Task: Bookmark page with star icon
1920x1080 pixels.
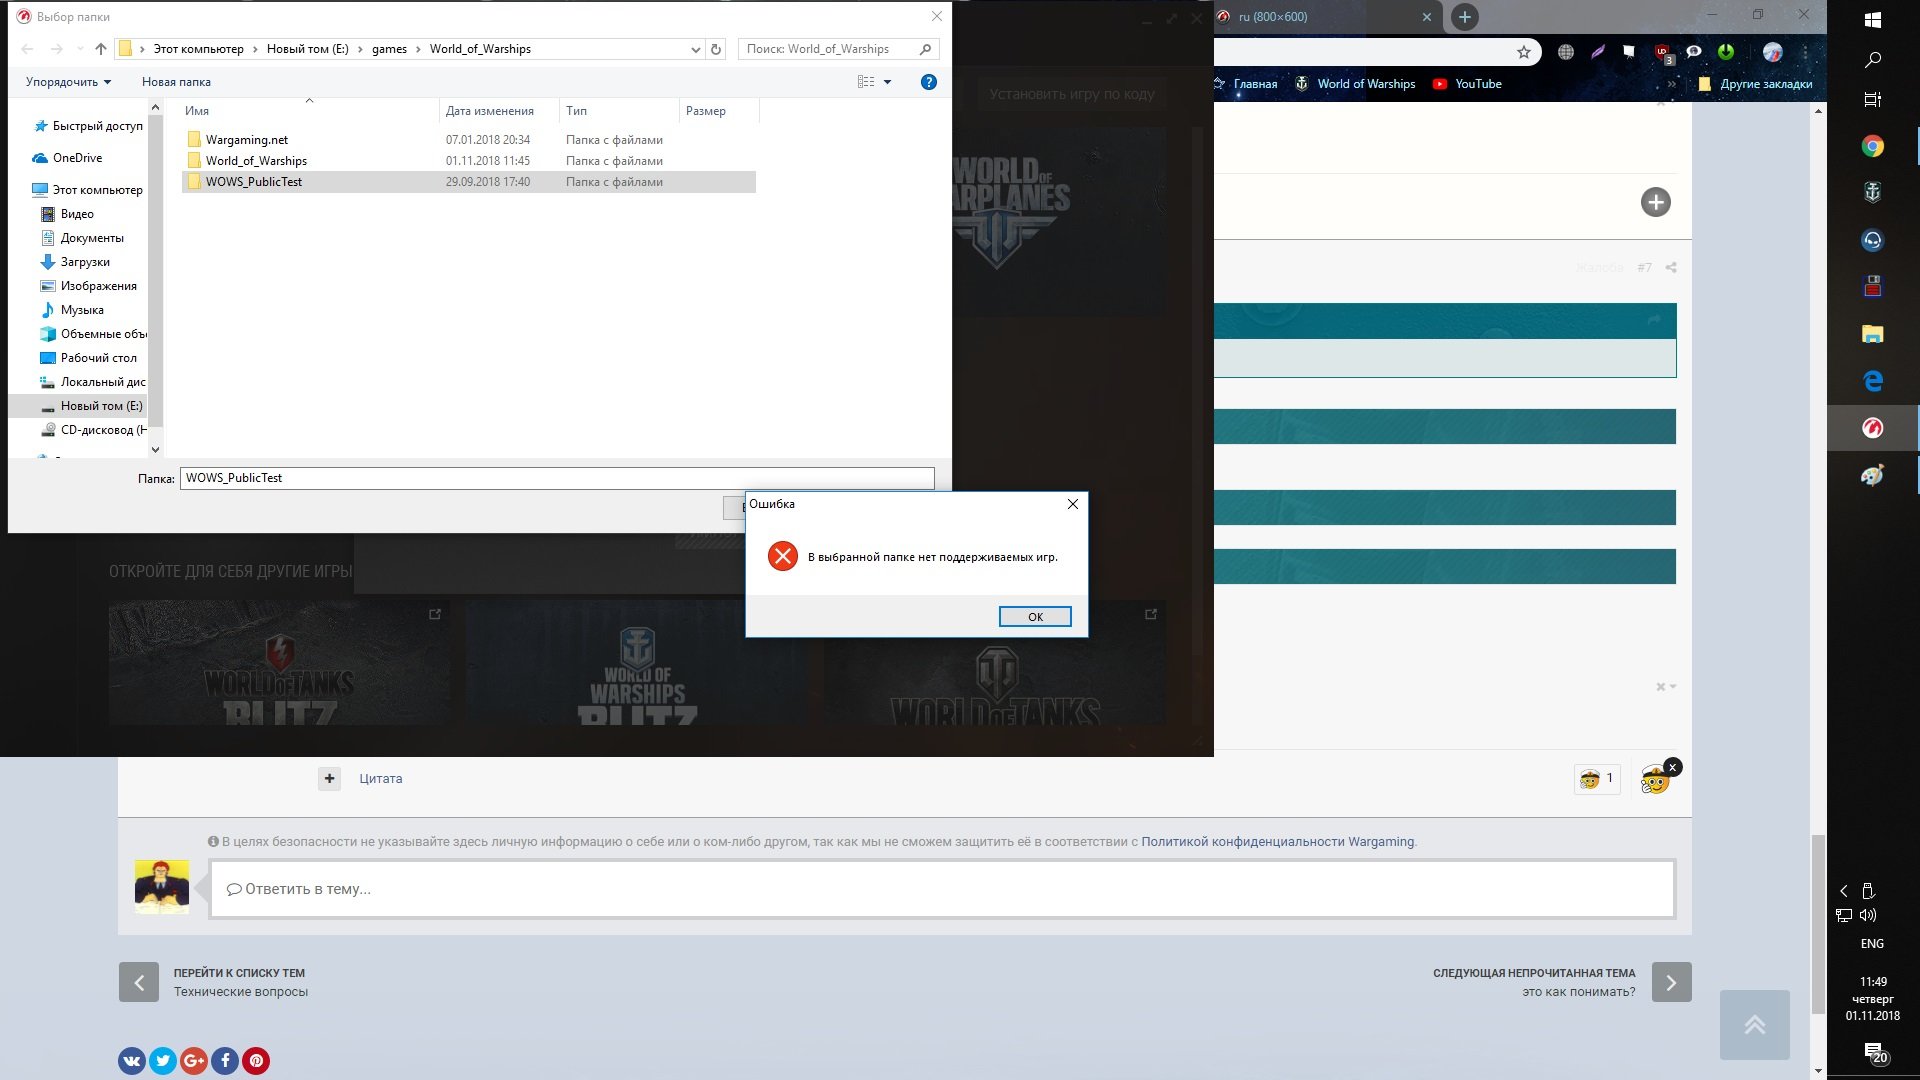Action: pyautogui.click(x=1524, y=52)
